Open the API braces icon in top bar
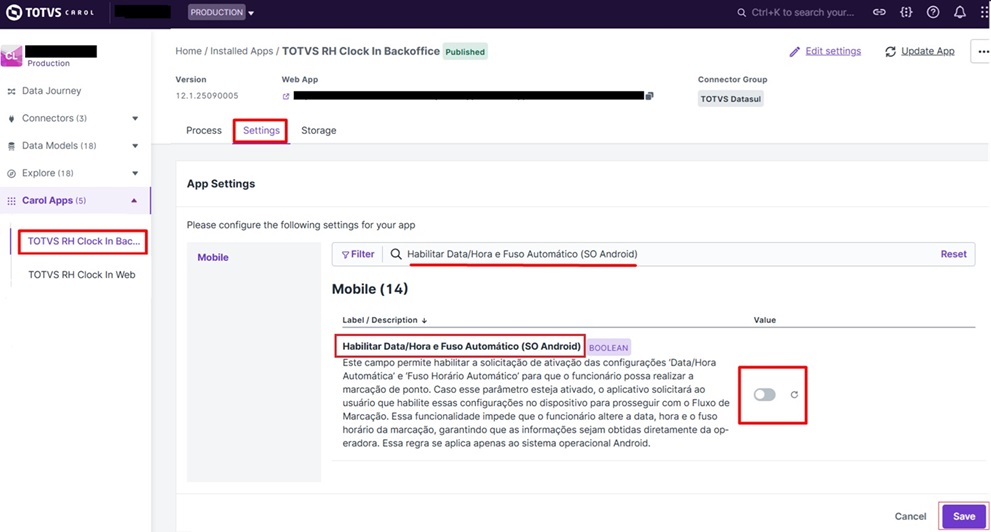Viewport: 991px width, 532px height. [906, 12]
